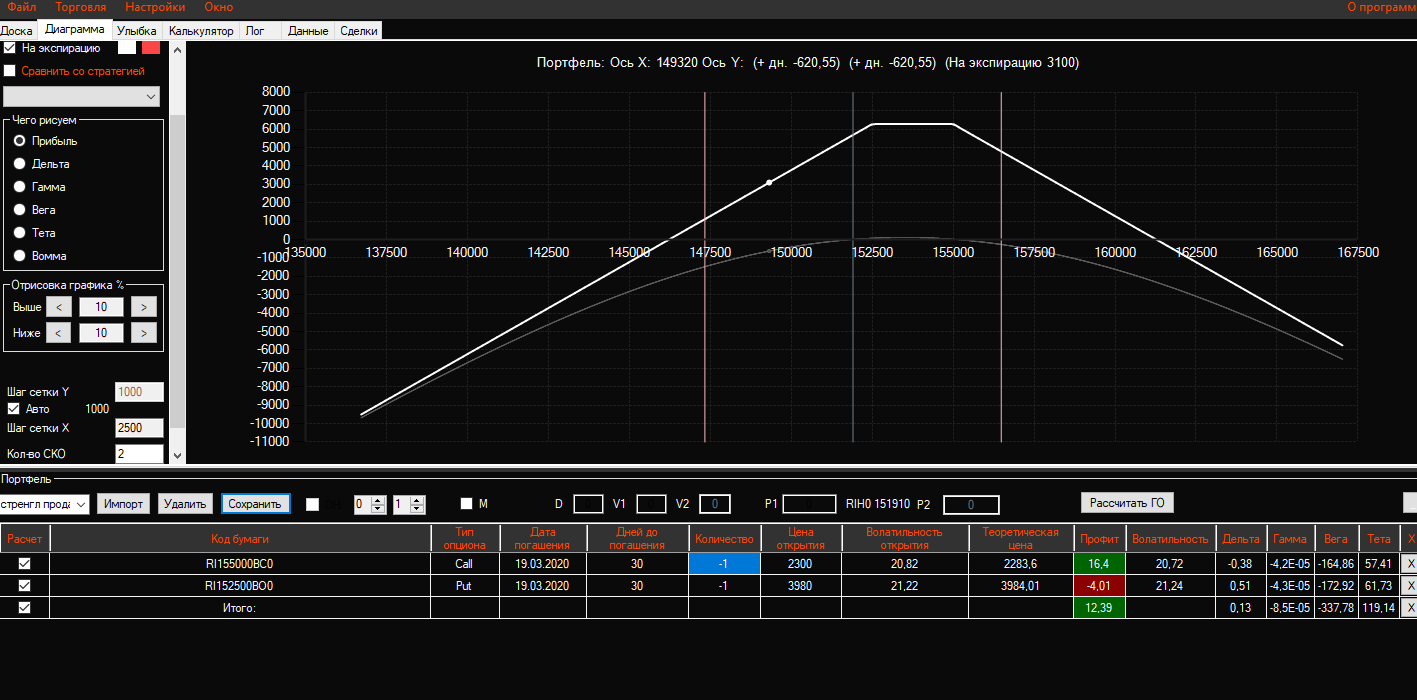Open the Настройки menu
1417x700 pixels.
[x=155, y=7]
